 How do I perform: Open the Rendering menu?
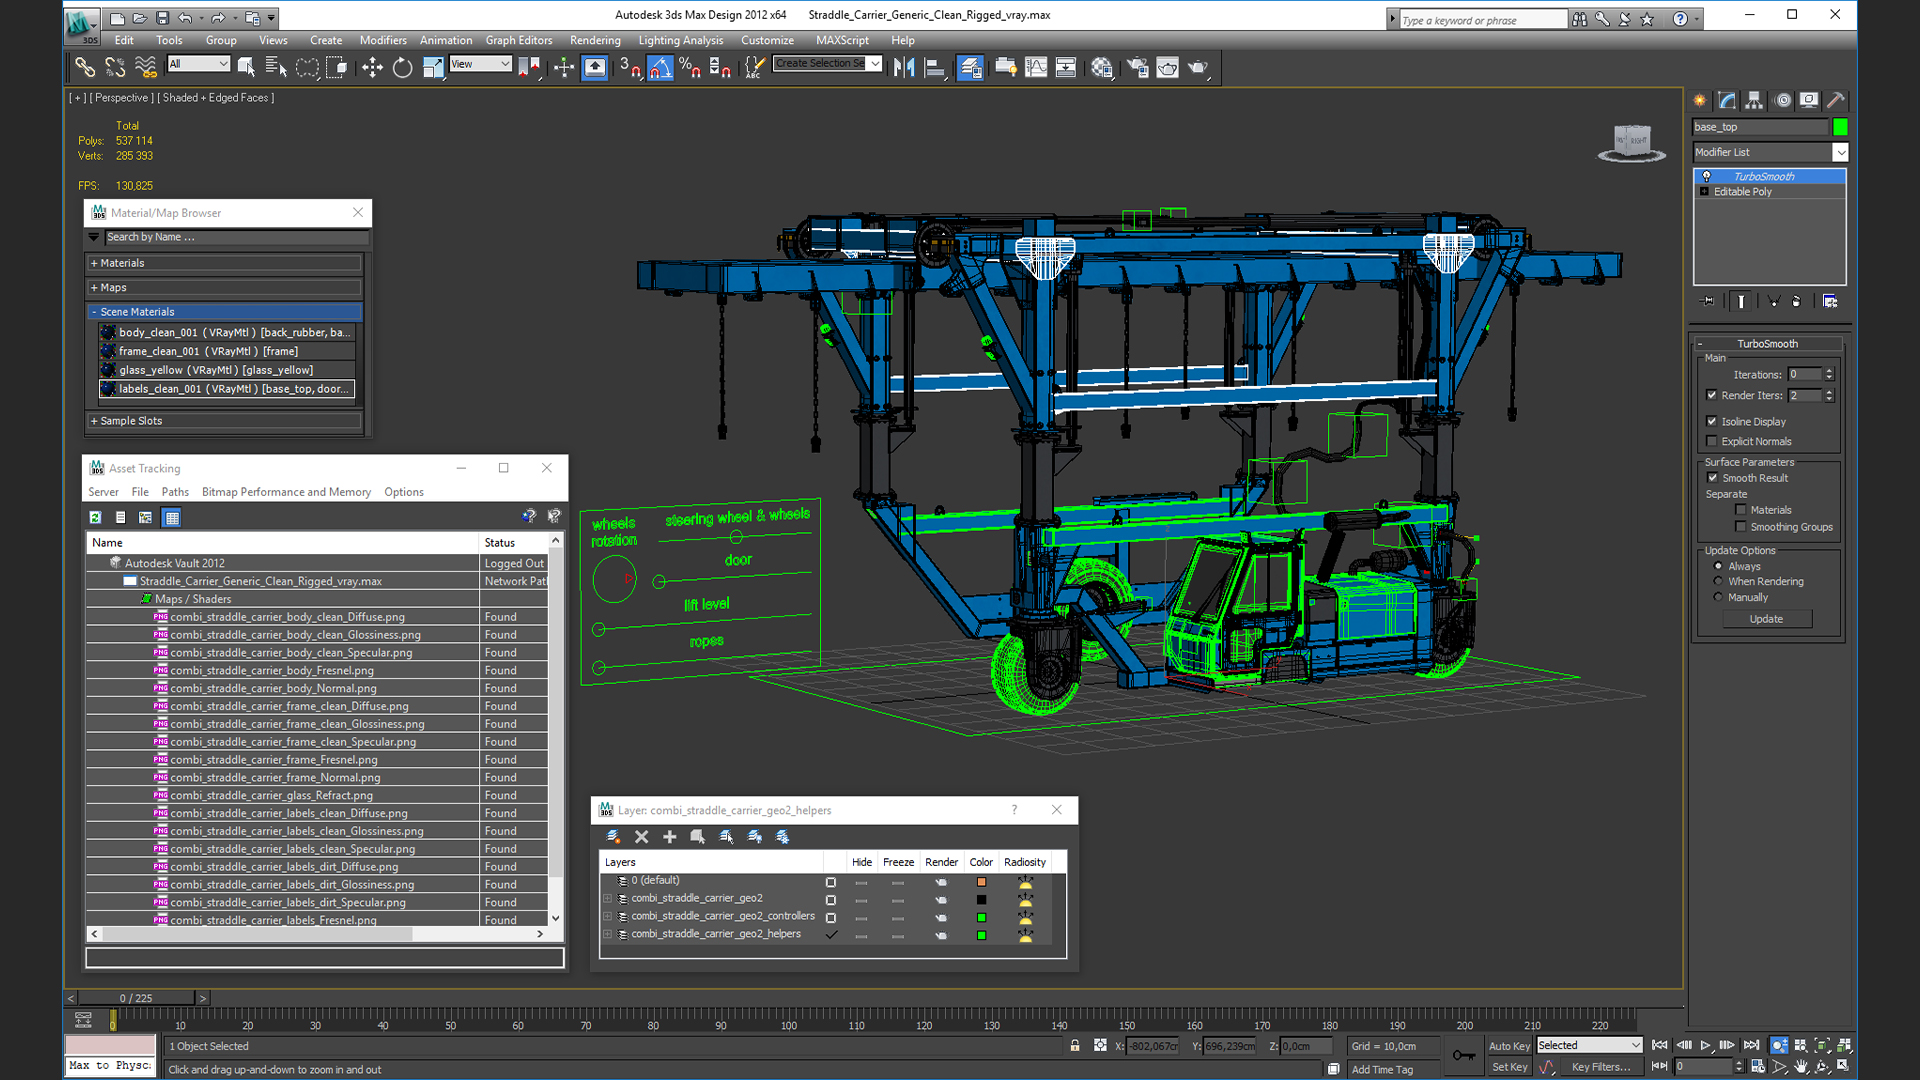pyautogui.click(x=595, y=40)
